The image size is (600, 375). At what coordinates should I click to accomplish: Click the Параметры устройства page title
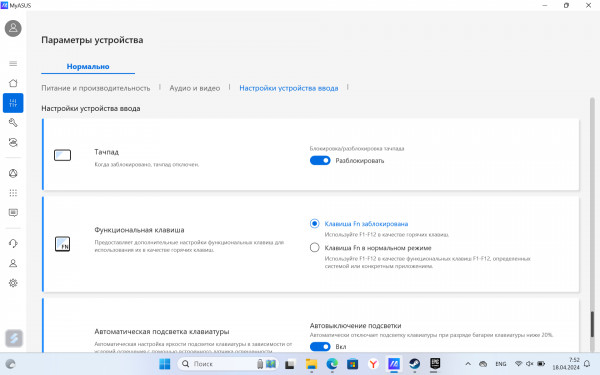tap(92, 40)
